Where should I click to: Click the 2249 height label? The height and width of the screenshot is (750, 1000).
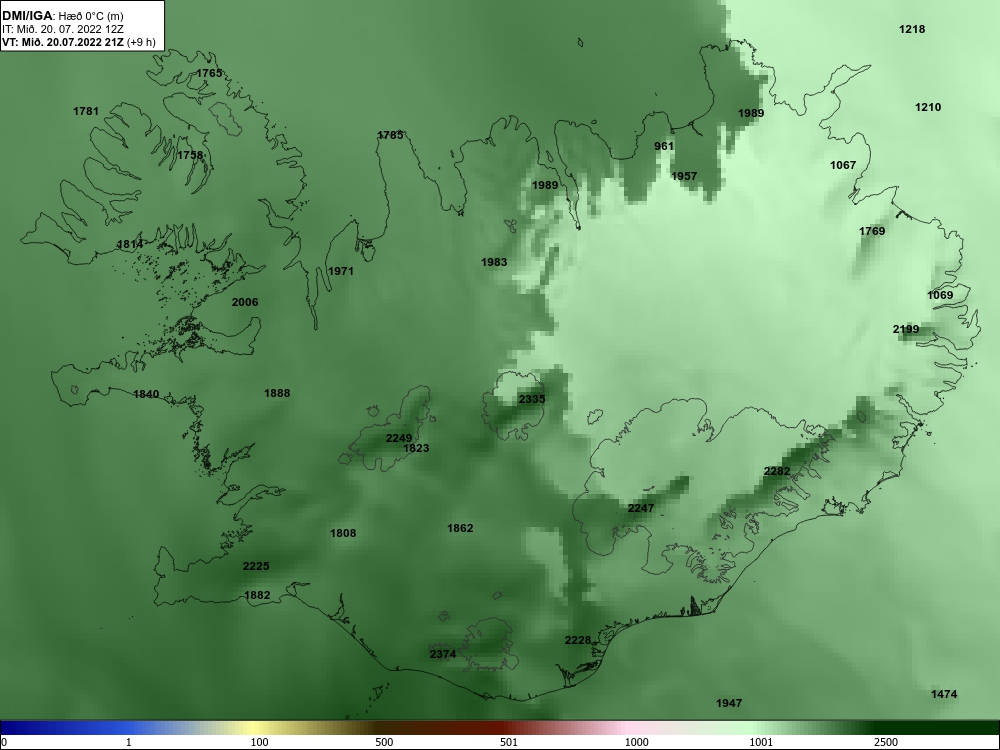pyautogui.click(x=399, y=438)
